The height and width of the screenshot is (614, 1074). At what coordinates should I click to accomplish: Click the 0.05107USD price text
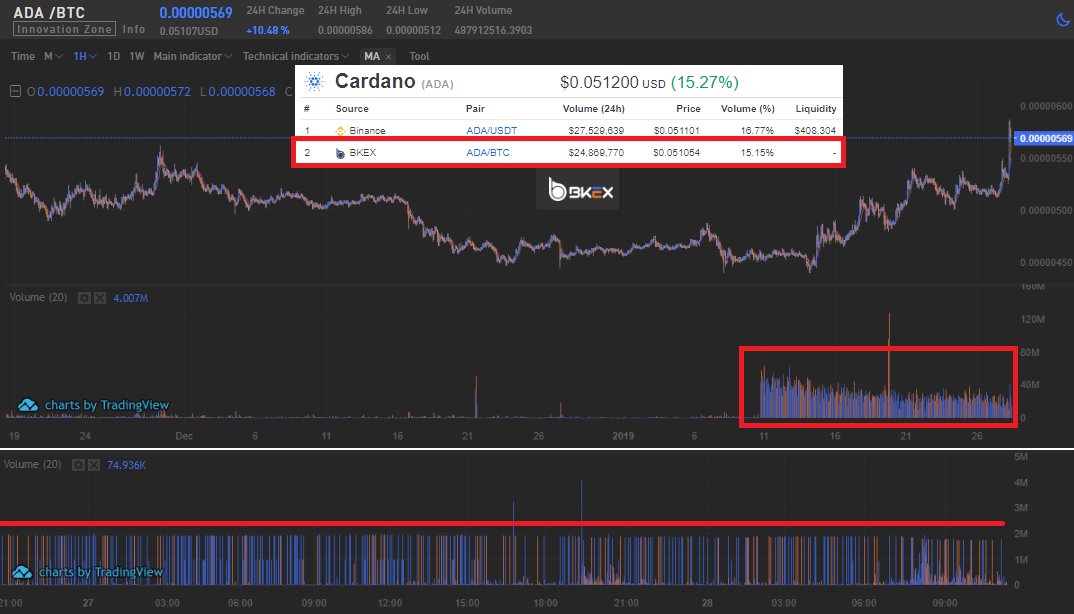point(188,31)
